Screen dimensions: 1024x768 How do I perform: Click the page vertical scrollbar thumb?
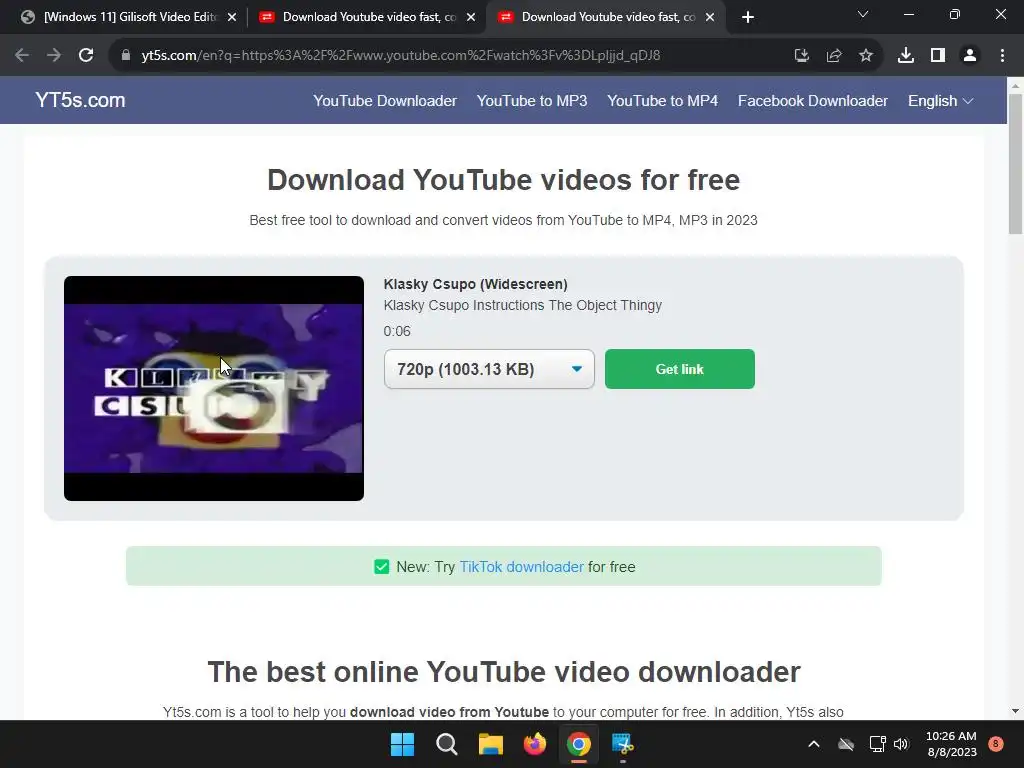(x=1015, y=163)
